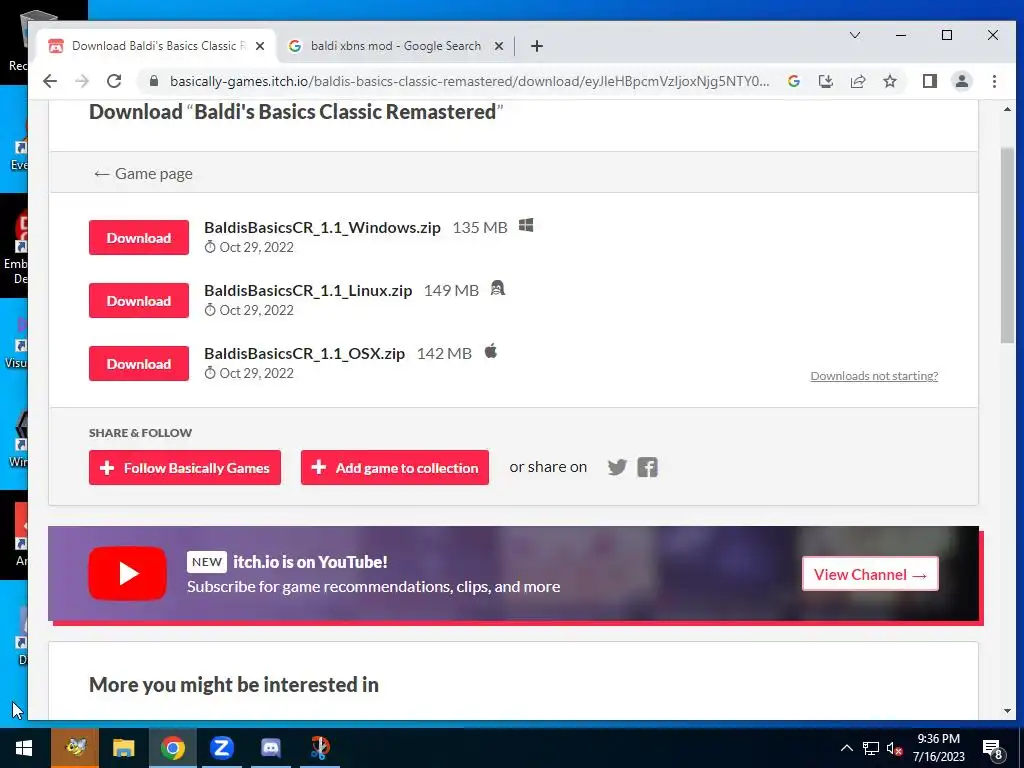Download BaldisBasicsCR_1.1_Linux.zip
This screenshot has height=768, width=1024.
(x=139, y=300)
